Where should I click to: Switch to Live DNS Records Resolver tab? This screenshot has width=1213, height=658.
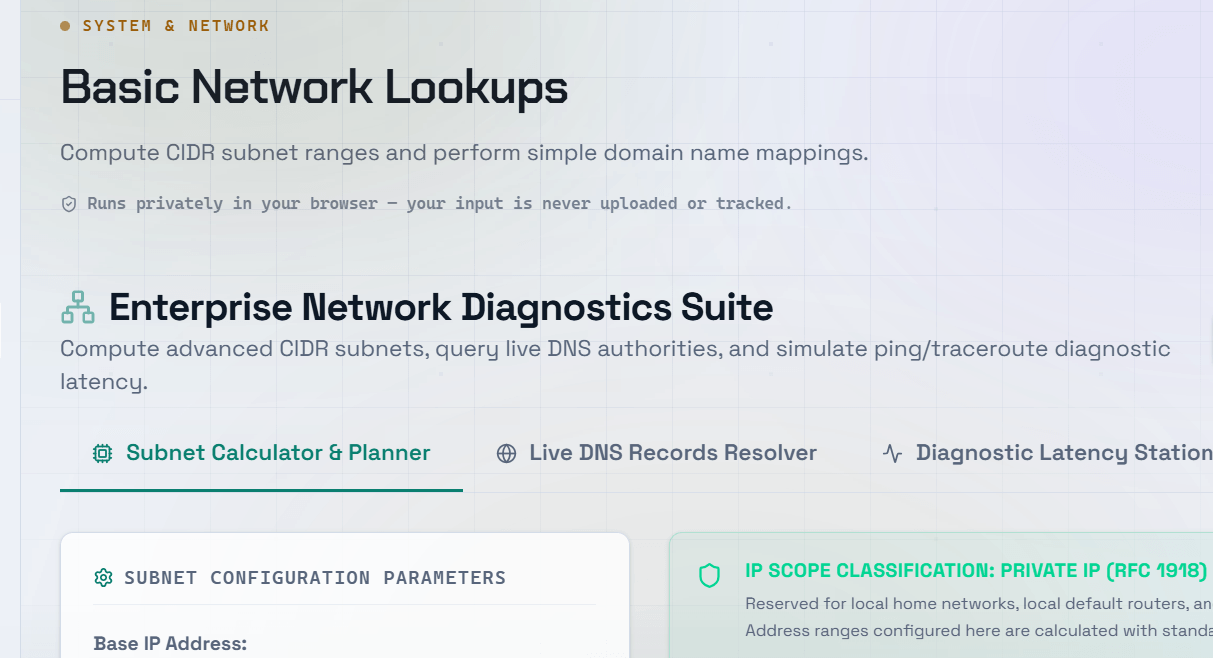click(657, 453)
